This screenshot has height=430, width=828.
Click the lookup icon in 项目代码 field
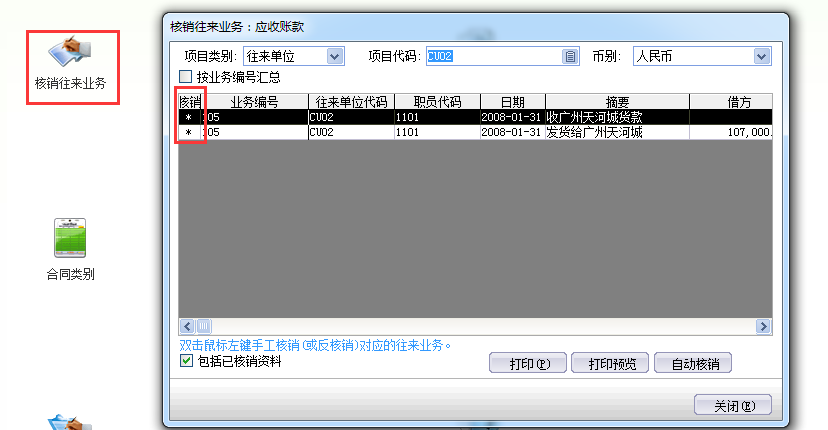[570, 57]
